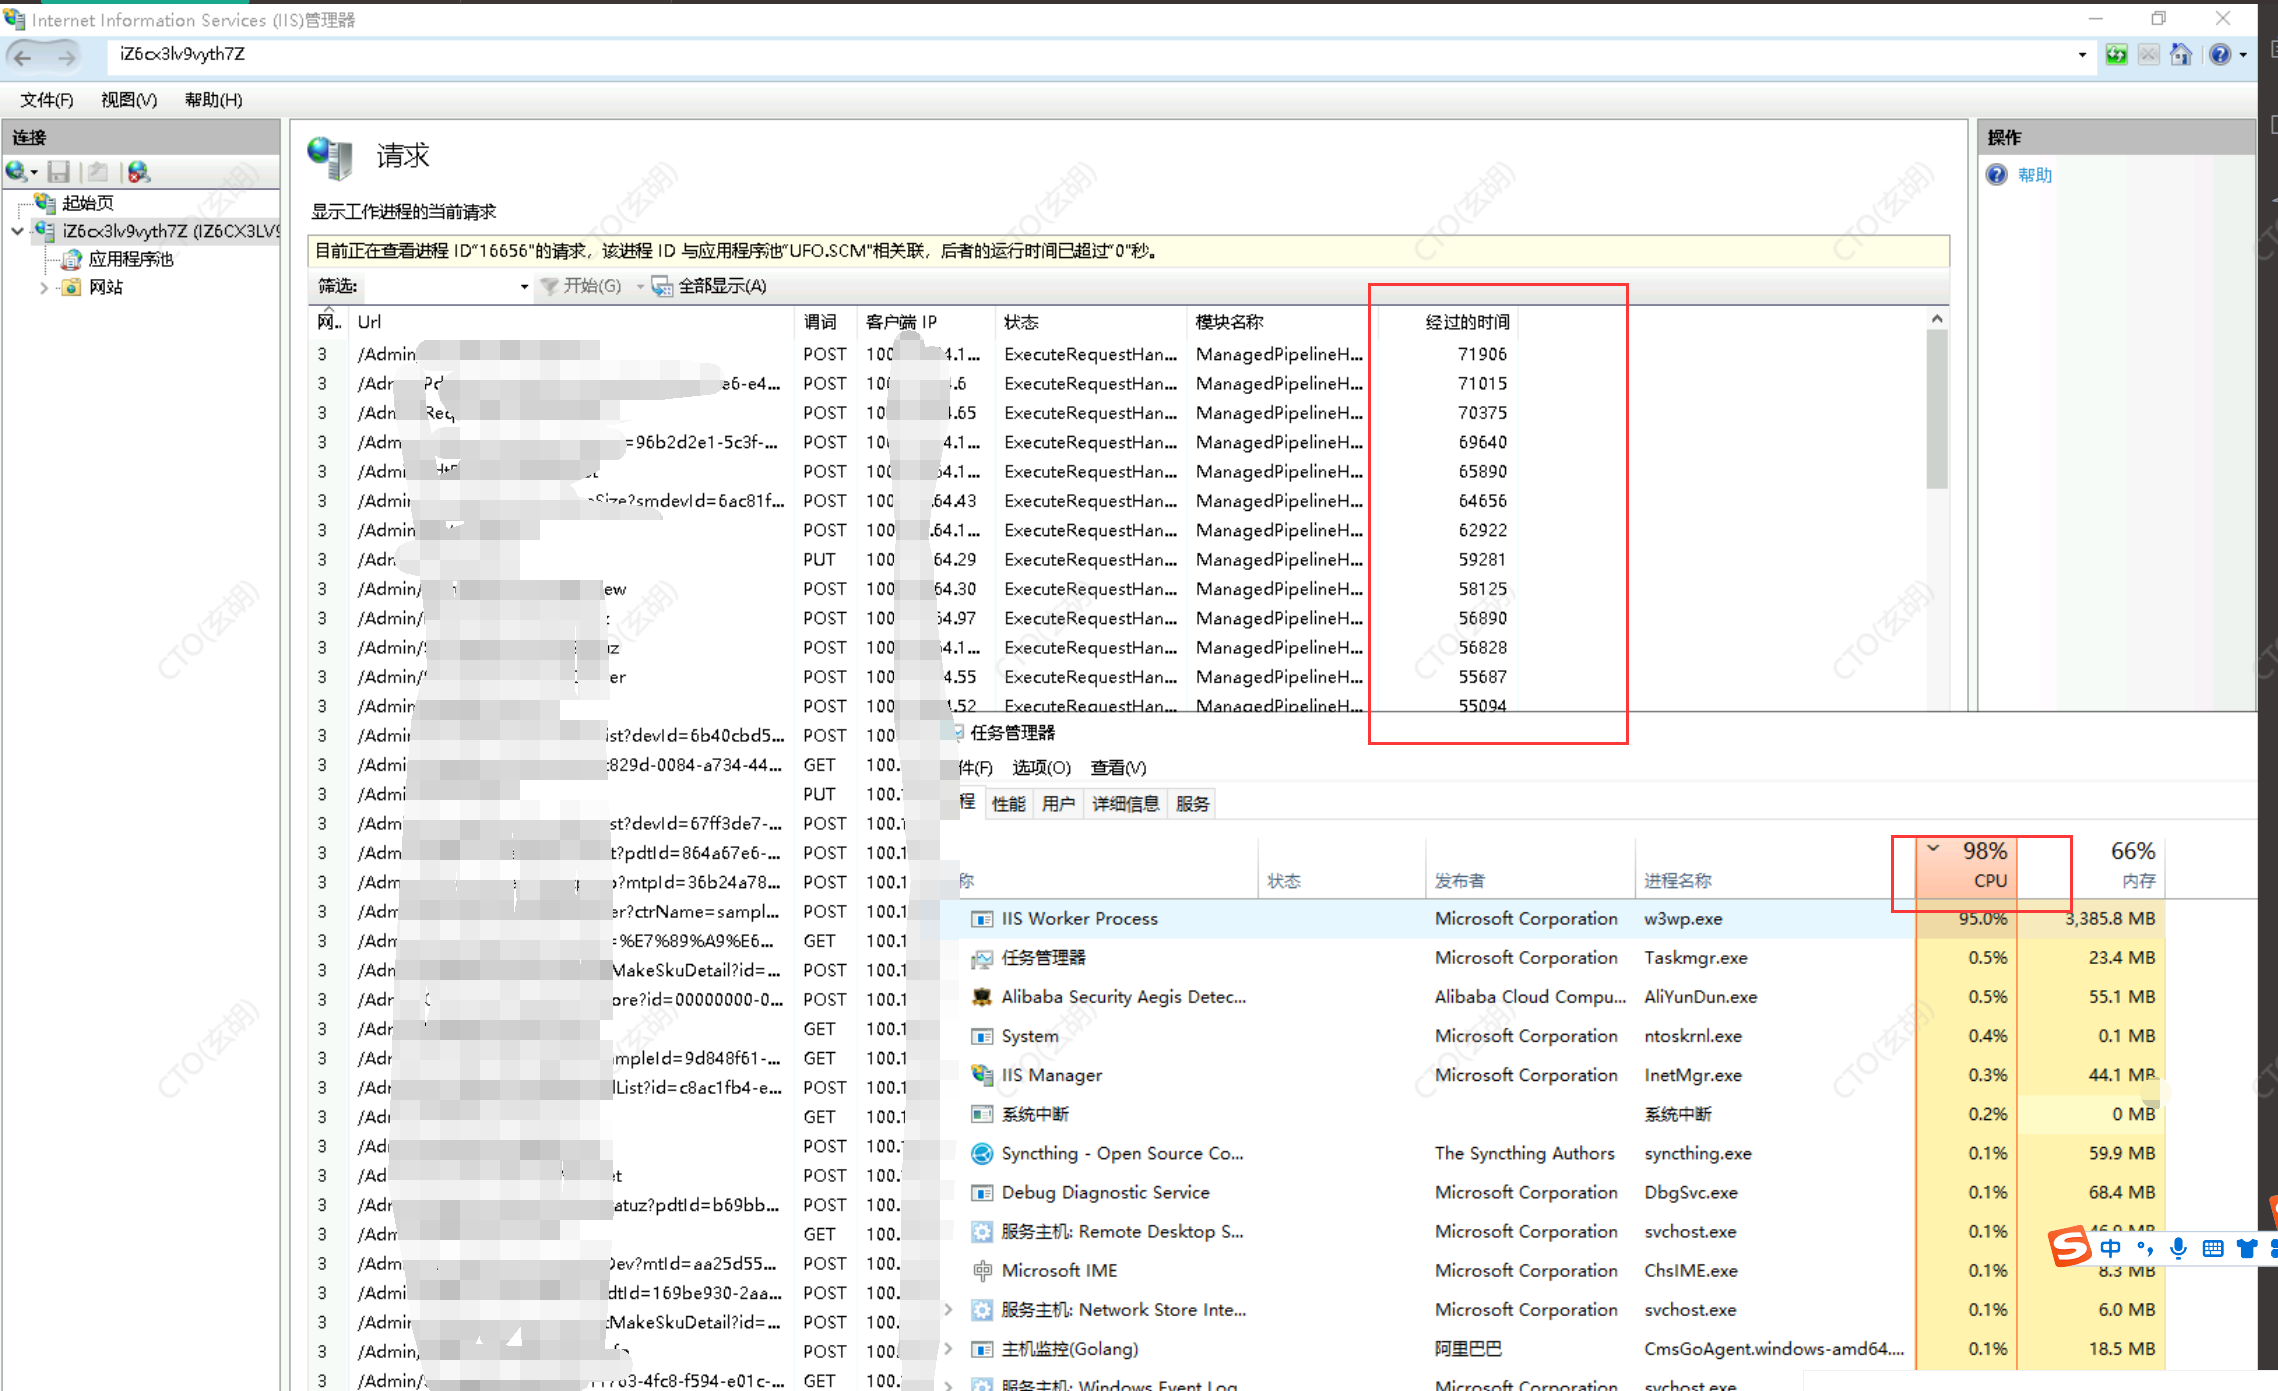Select 应用程序池 in the connections tree
The height and width of the screenshot is (1391, 2278).
(130, 260)
